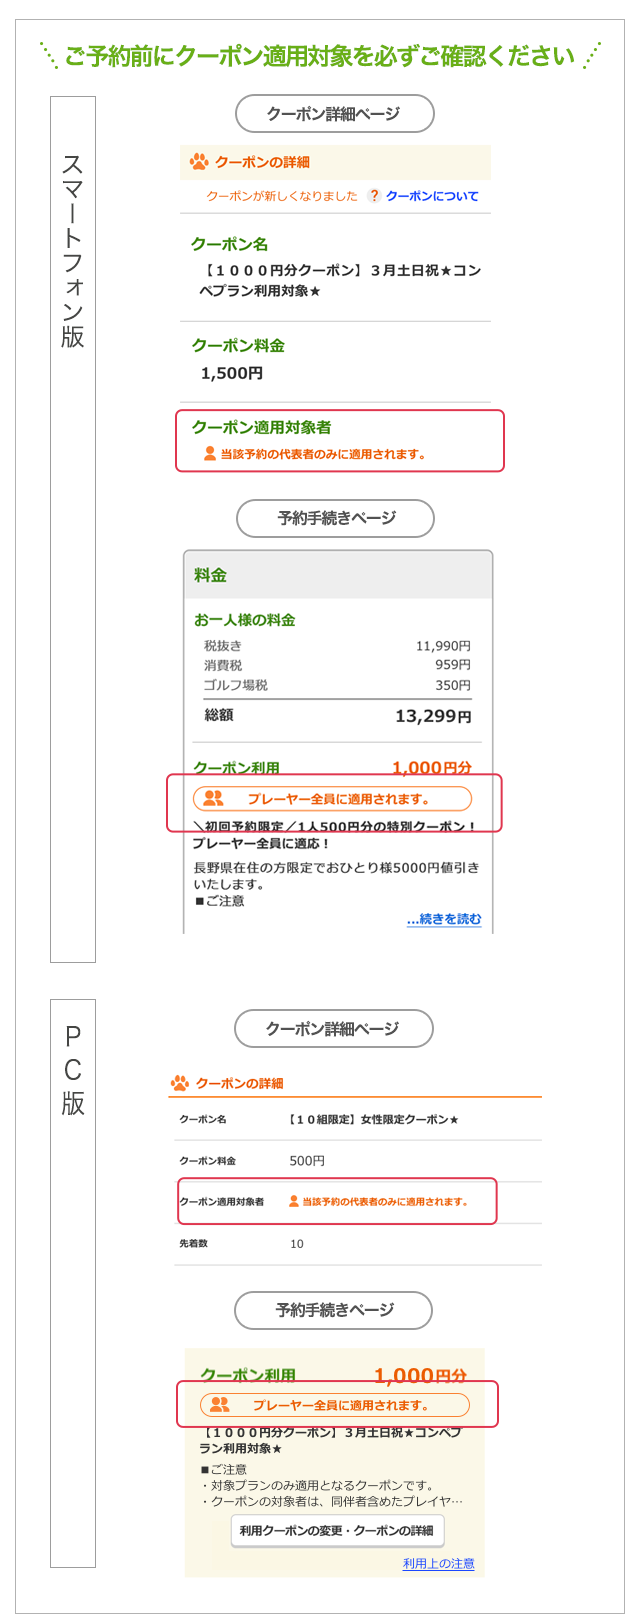The width and height of the screenshot is (640, 1620).
Task: Click the single-person icon under smartphone クーポン適用対象者
Action: (209, 453)
